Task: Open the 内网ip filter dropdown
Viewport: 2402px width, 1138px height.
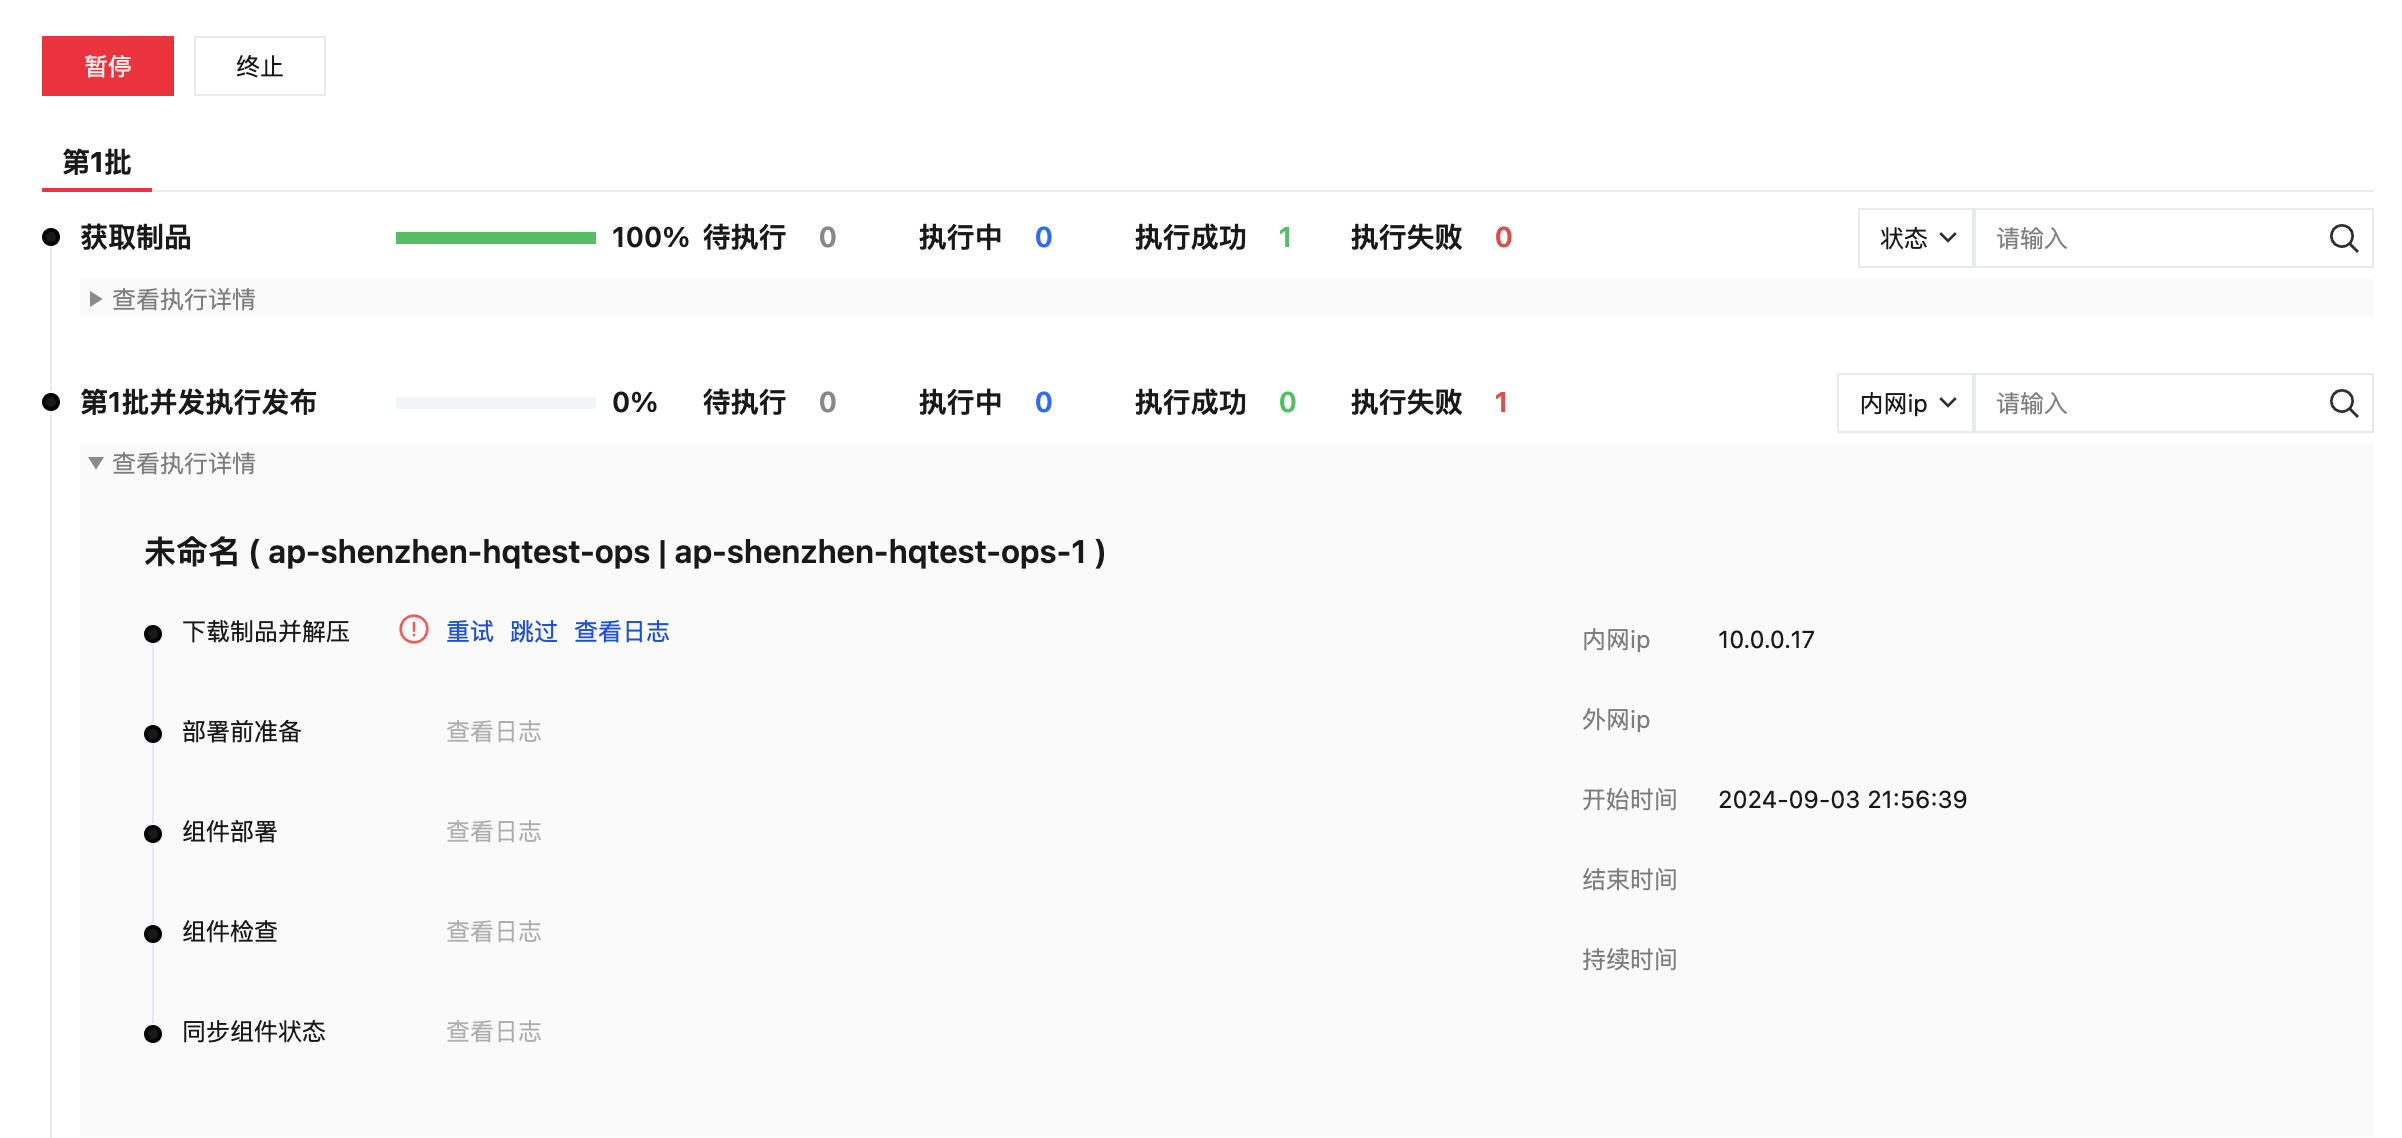Action: point(1906,403)
